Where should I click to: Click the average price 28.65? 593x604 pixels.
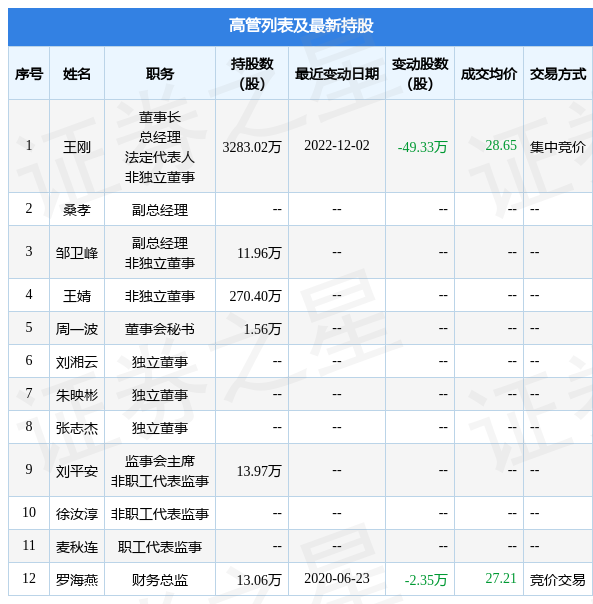(x=501, y=146)
